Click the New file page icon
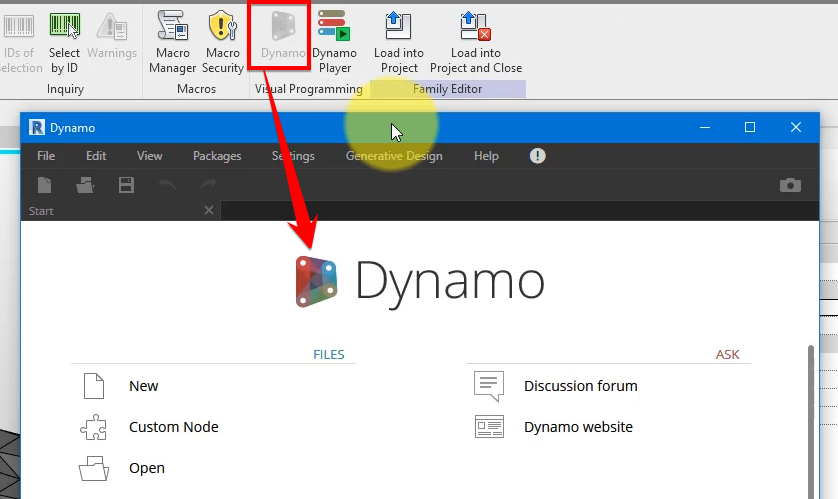 click(x=94, y=386)
